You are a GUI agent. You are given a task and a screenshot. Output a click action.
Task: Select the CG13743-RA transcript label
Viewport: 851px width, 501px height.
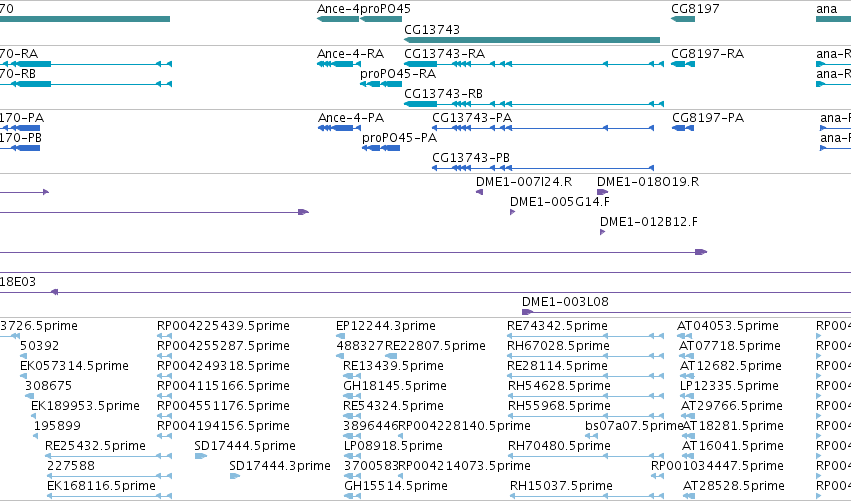(444, 54)
